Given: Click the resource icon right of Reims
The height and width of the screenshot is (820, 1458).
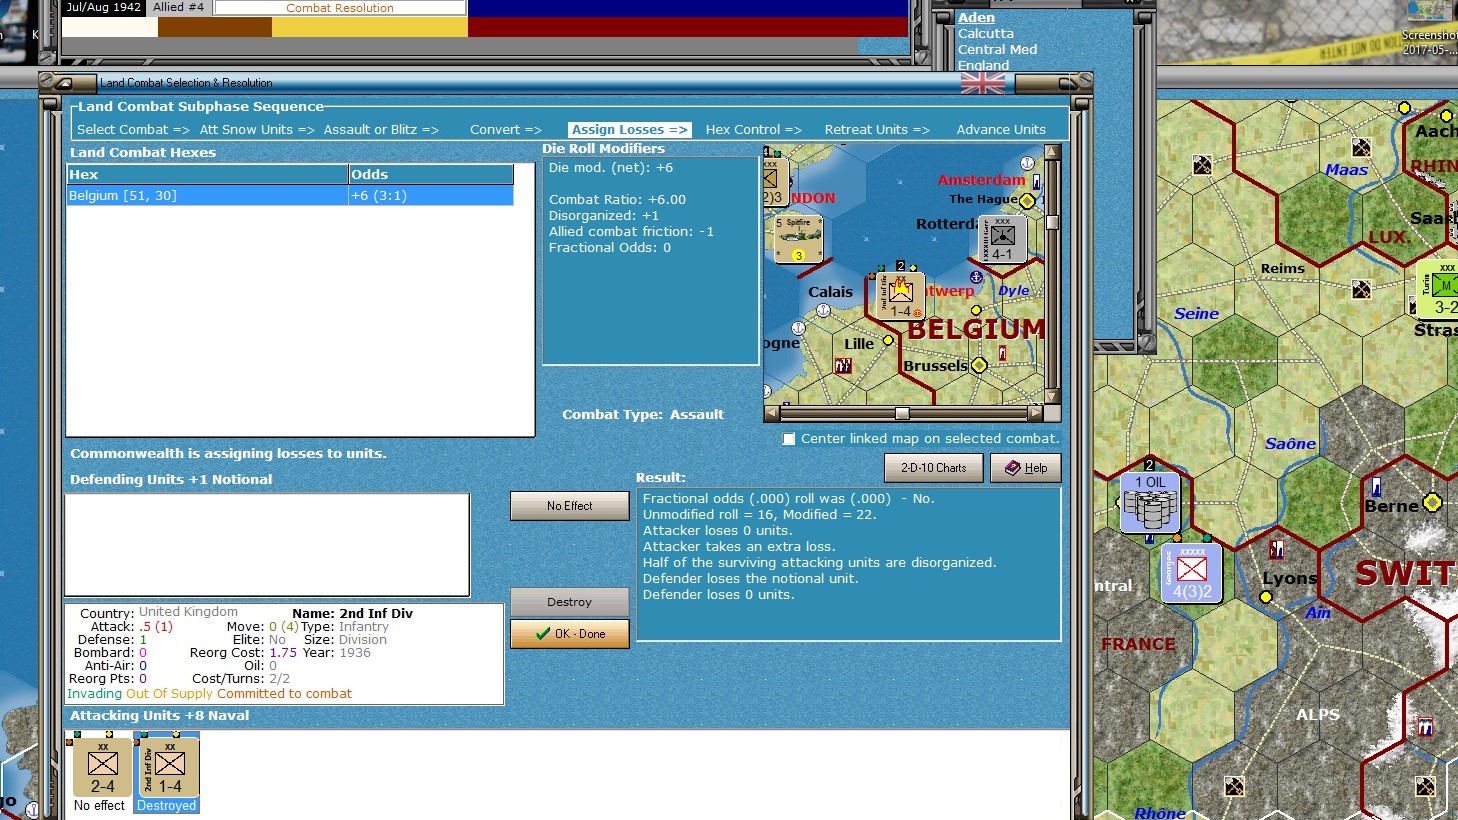Looking at the screenshot, I should click(1361, 289).
